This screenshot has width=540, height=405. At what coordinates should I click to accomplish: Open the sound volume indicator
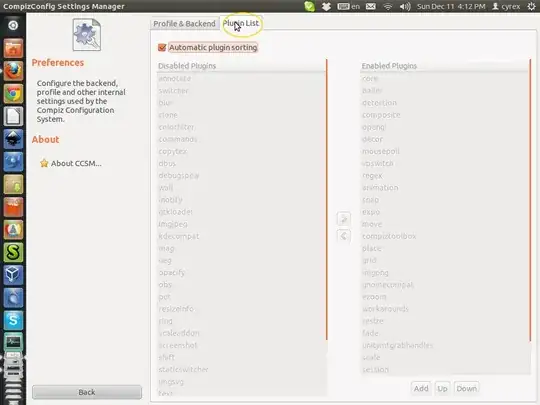[x=405, y=6]
